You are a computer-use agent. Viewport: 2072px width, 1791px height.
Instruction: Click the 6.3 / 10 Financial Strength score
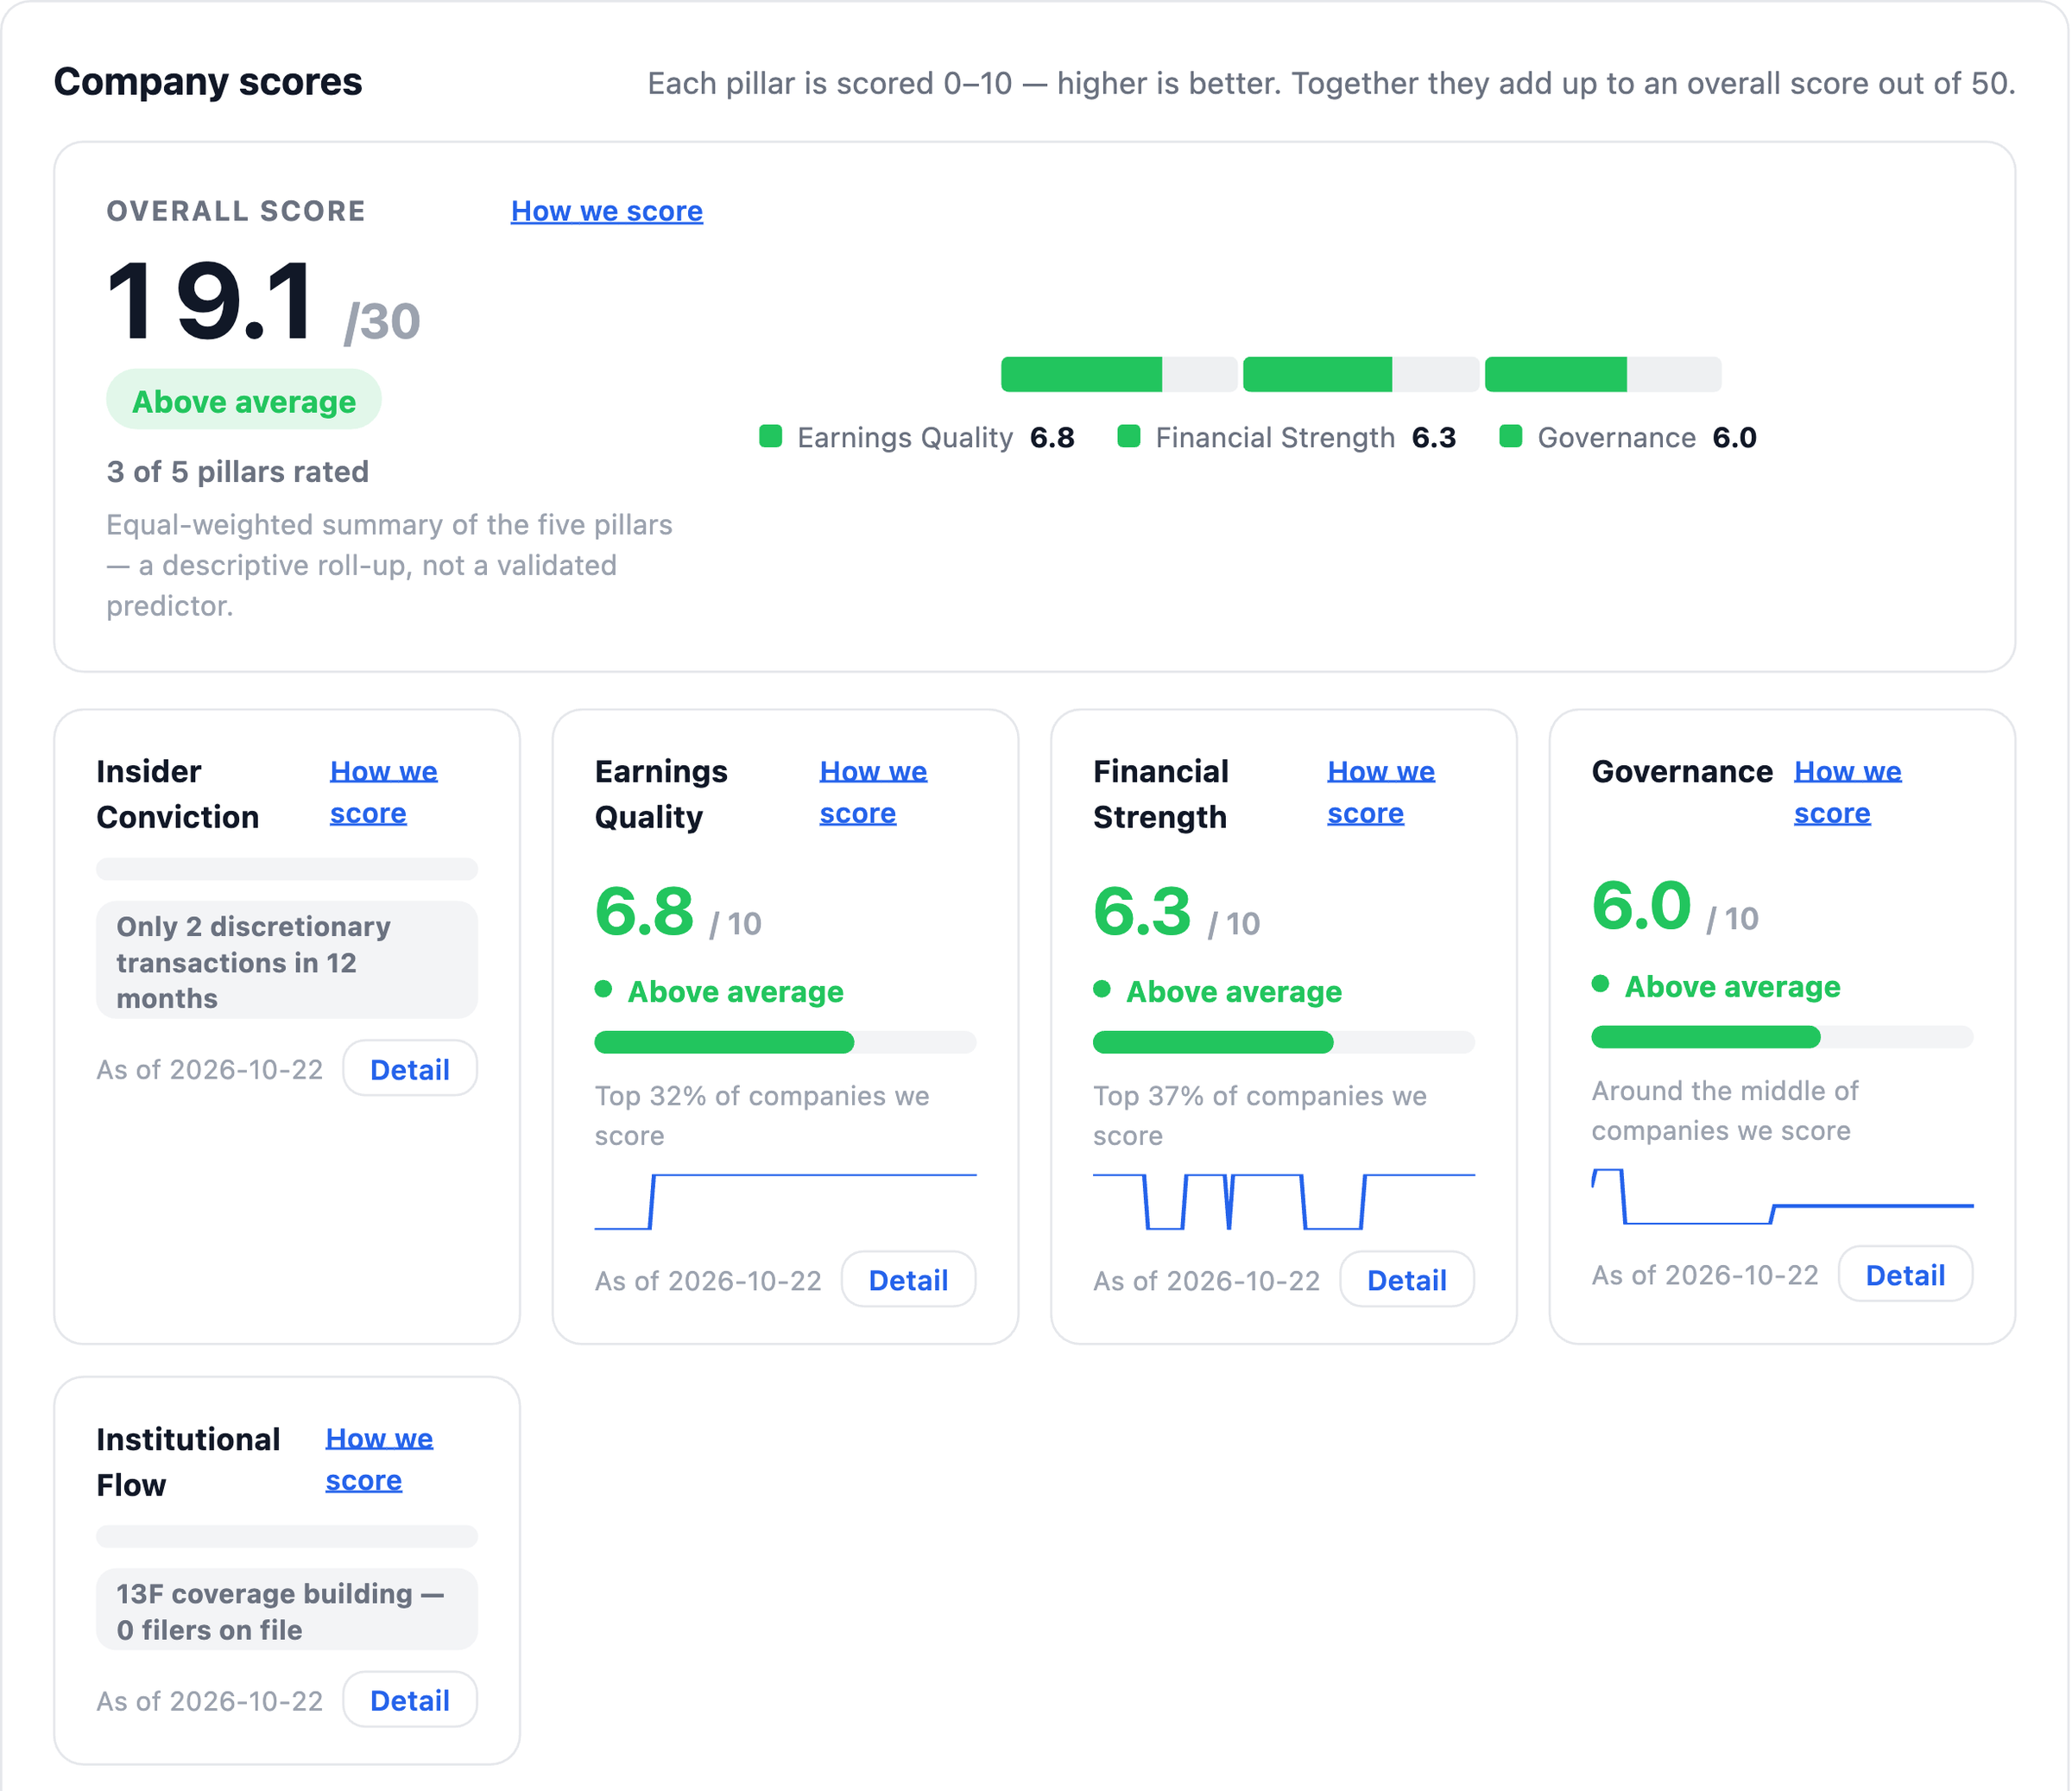point(1176,912)
